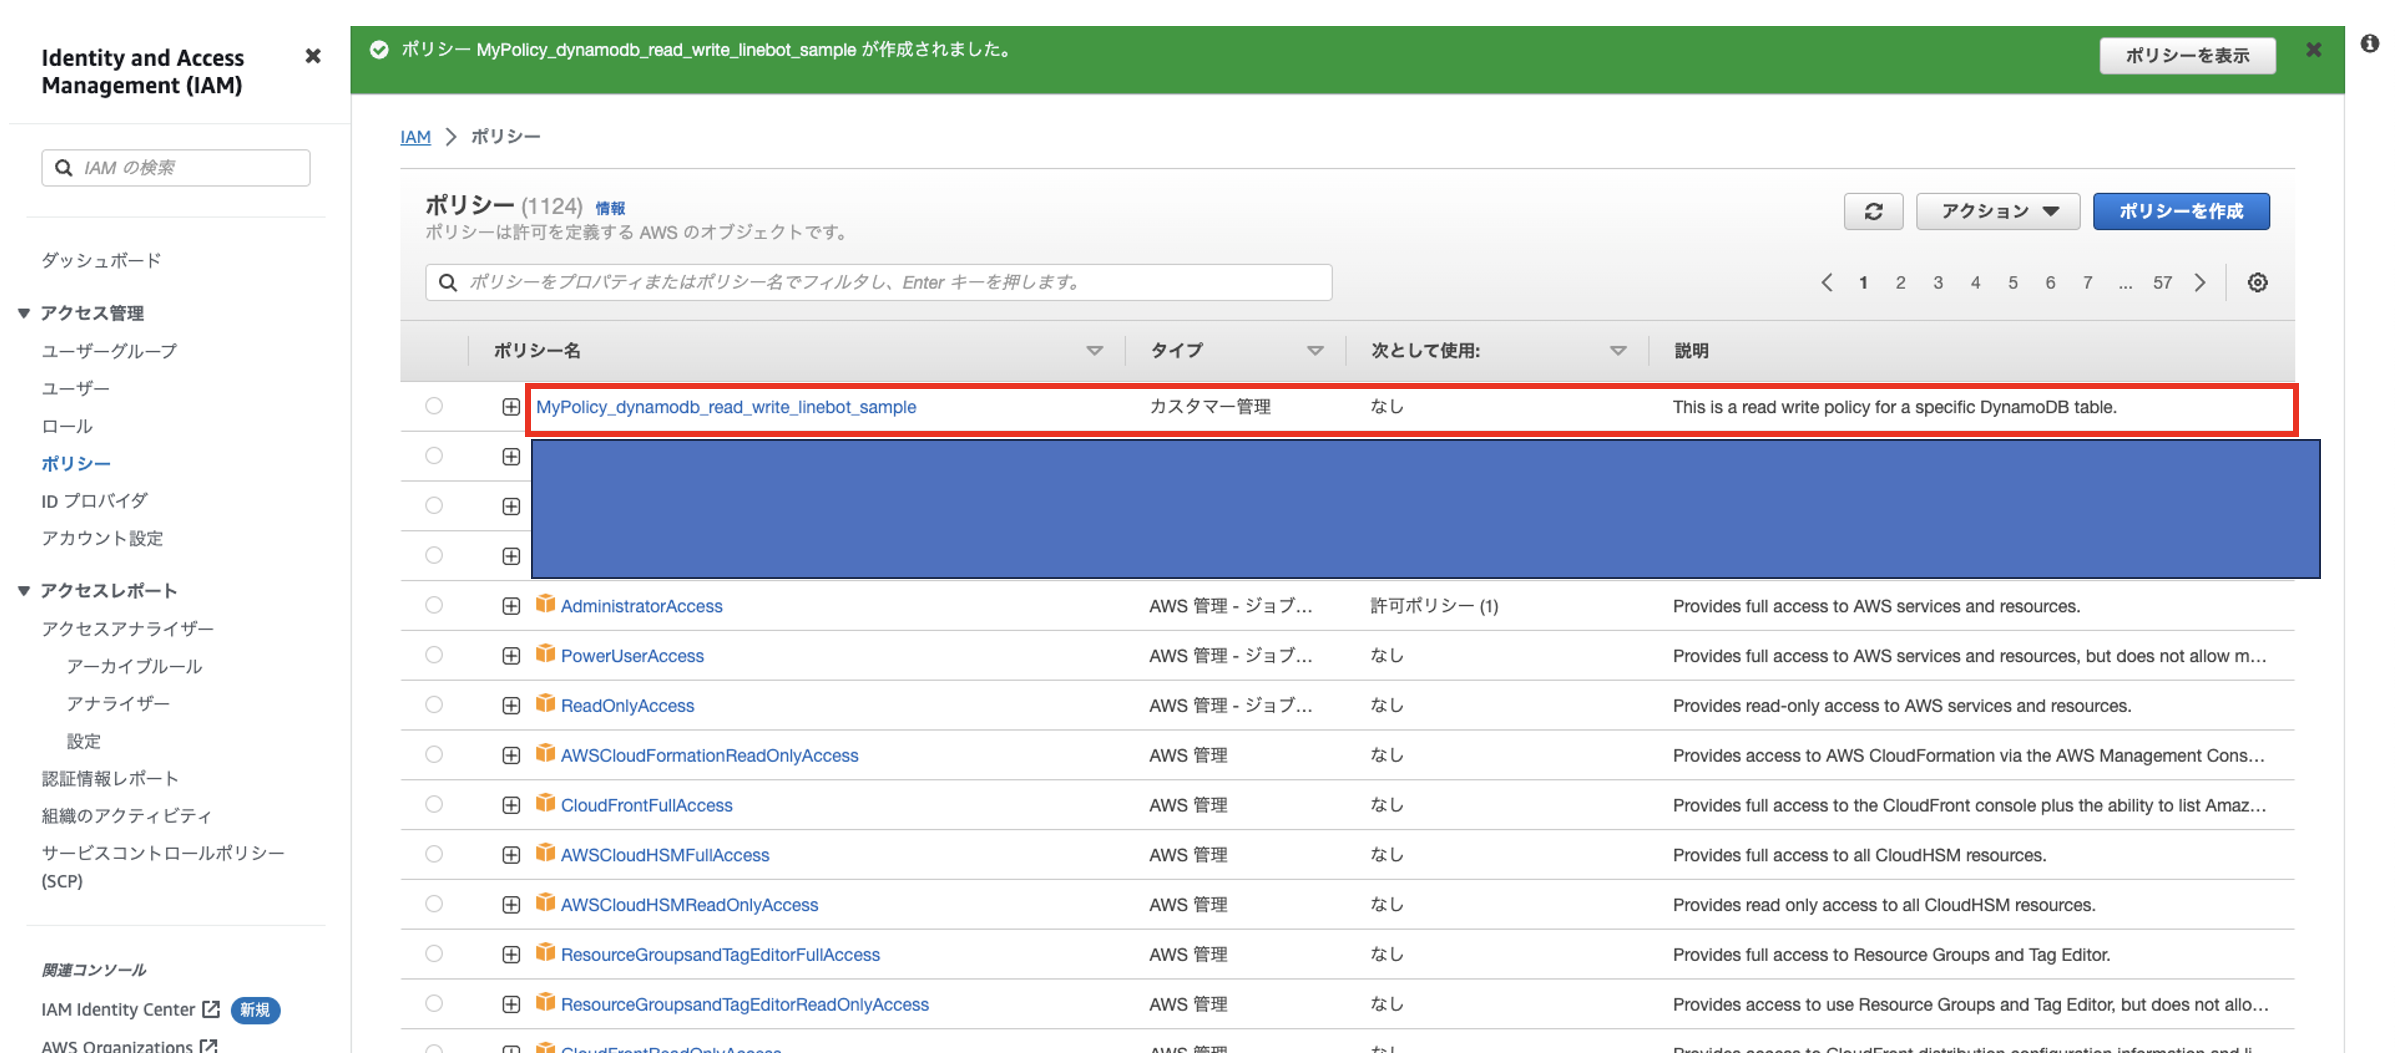The width and height of the screenshot is (2398, 1058).
Task: Dismiss the green policy created banner
Action: [2313, 50]
